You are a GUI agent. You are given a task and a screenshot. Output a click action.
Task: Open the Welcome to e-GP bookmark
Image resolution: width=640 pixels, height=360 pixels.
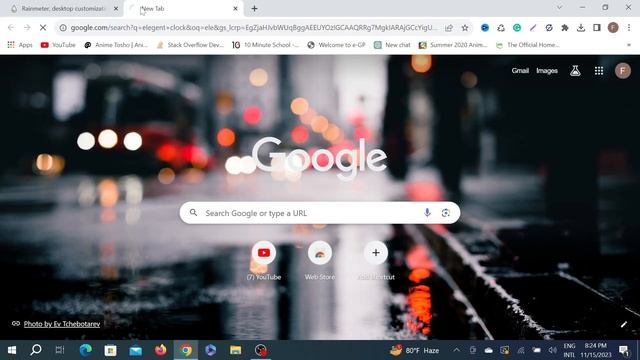pos(336,45)
